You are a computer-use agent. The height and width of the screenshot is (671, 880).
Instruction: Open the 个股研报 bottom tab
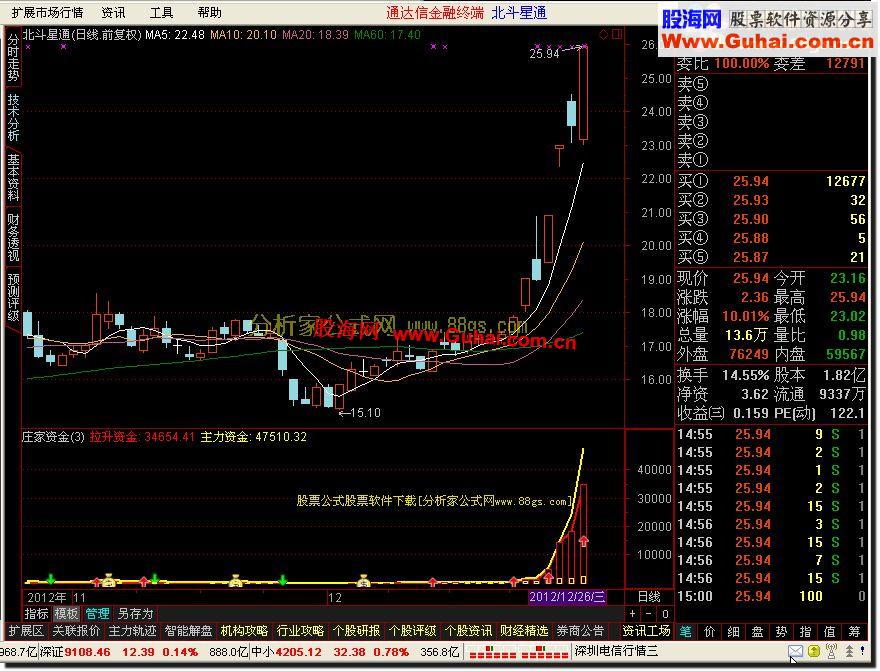tap(357, 631)
